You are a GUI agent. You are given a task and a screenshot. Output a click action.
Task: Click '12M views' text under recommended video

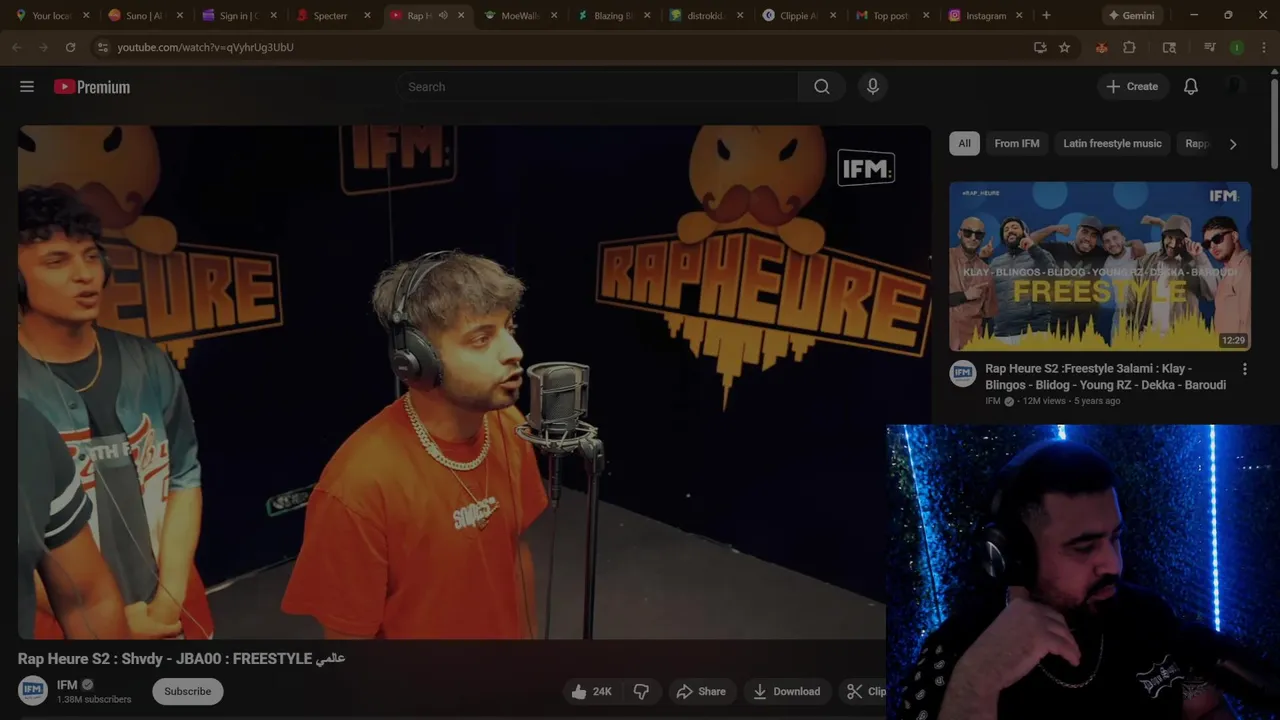[x=1046, y=401]
